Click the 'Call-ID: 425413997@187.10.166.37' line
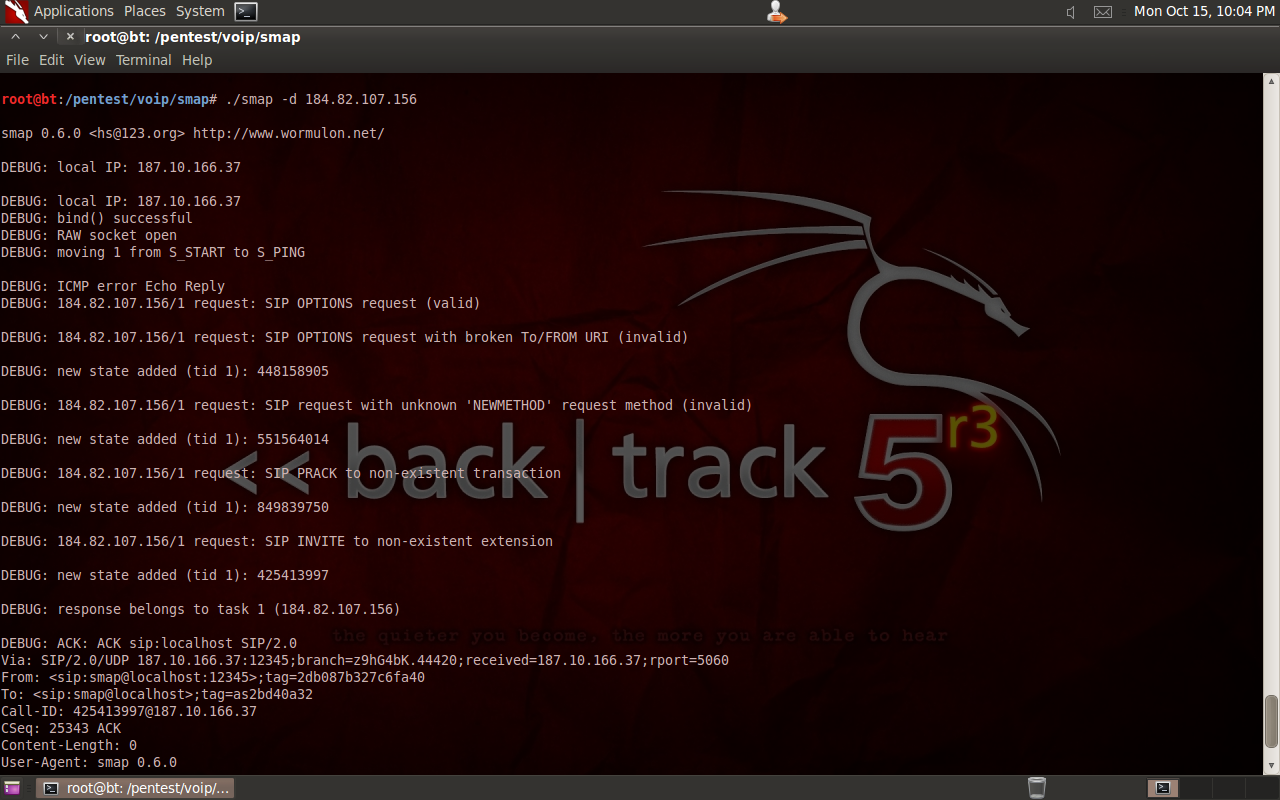The image size is (1280, 800). 129,711
